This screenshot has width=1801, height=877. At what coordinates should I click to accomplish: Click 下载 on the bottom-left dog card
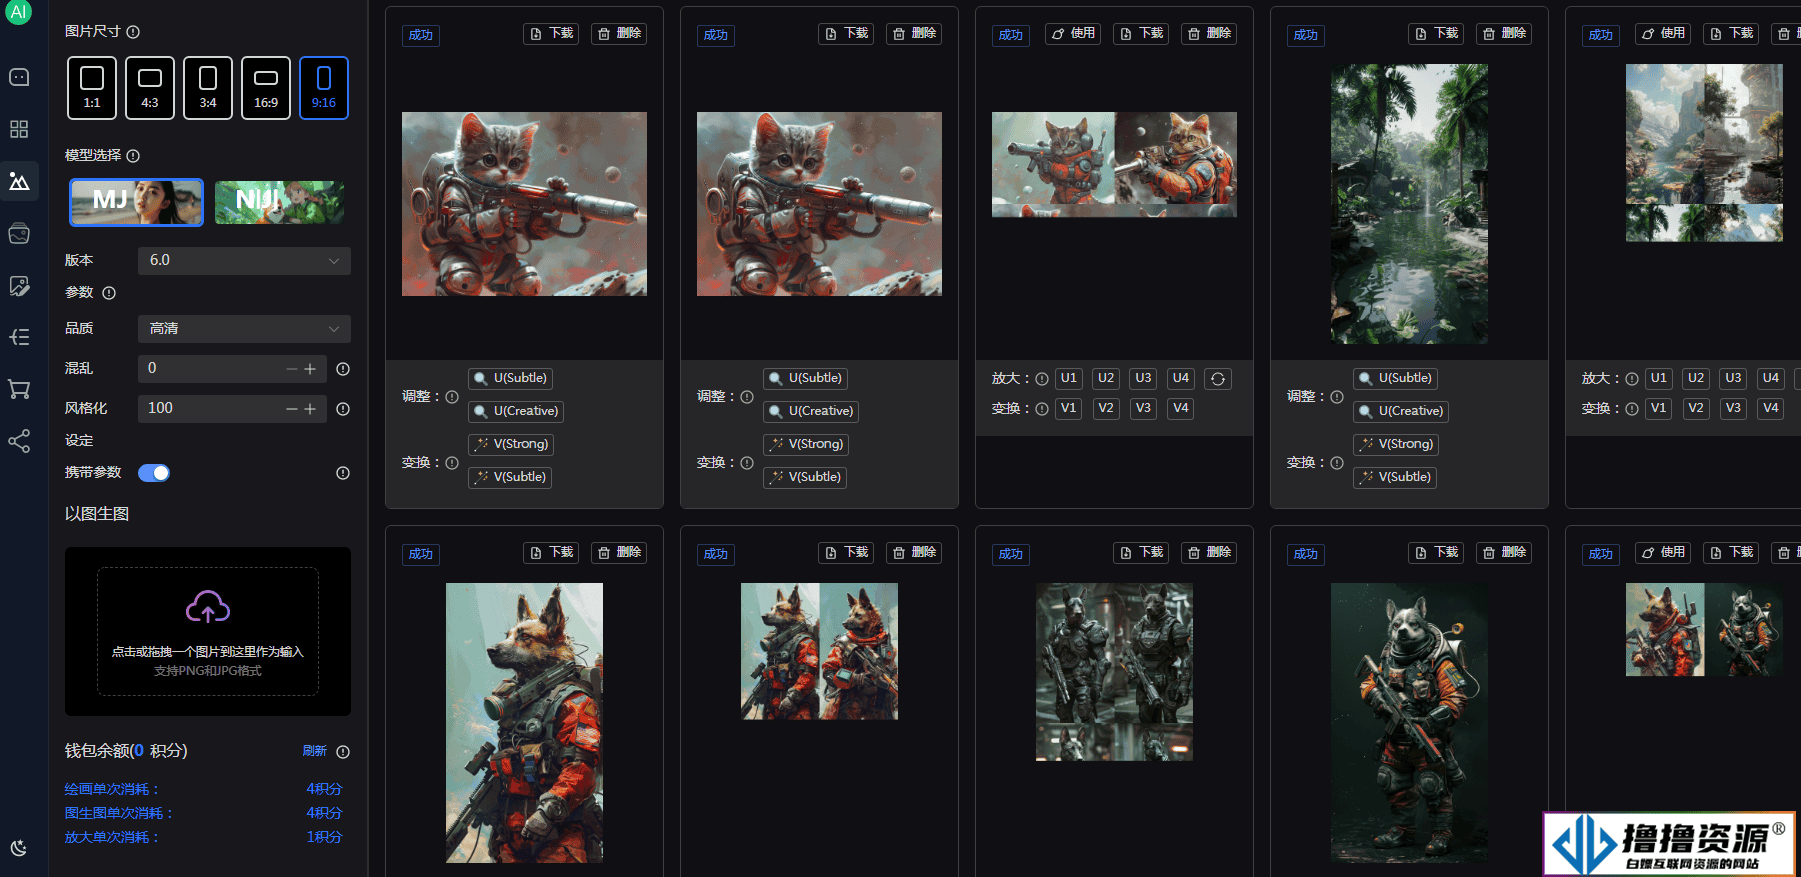[x=551, y=553]
